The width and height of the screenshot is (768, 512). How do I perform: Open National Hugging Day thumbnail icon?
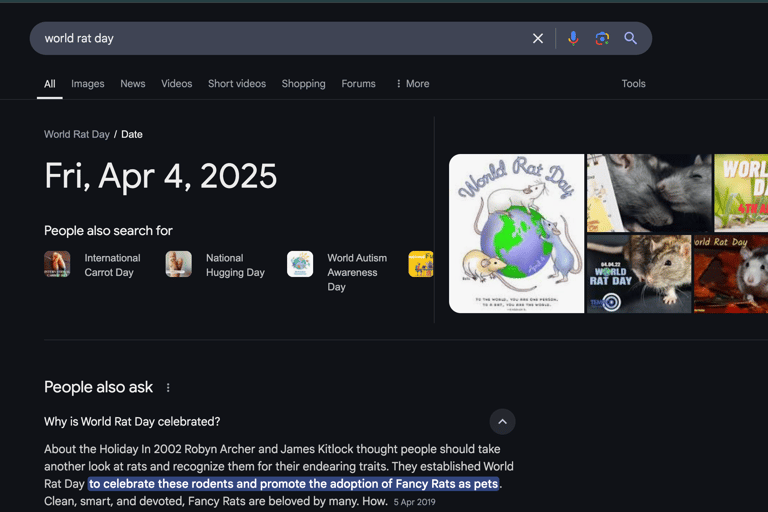tap(179, 264)
